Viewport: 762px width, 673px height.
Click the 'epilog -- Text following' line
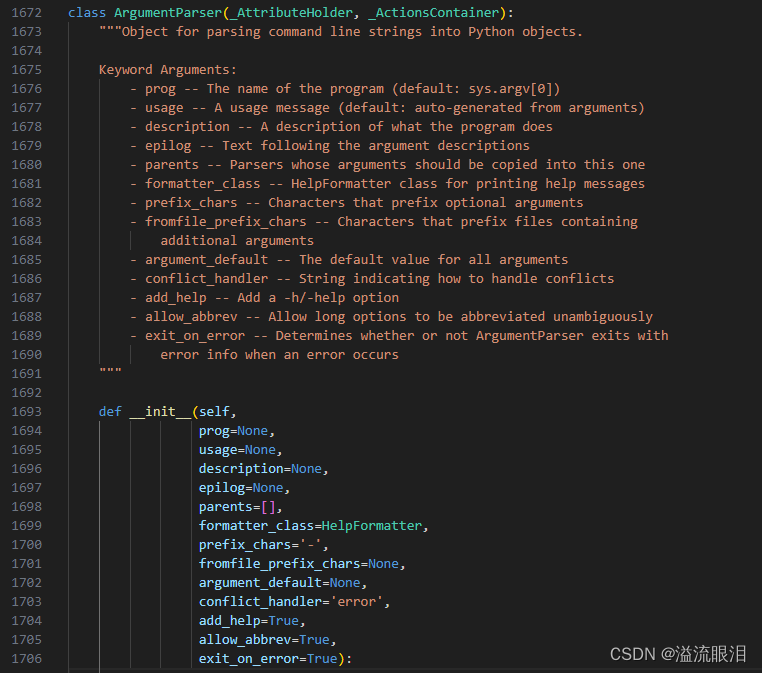[x=329, y=145]
